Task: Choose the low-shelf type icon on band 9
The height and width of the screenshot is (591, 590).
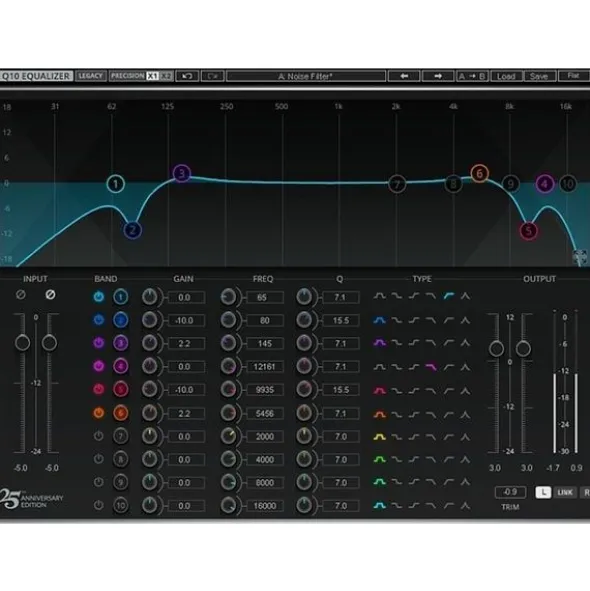Action: [397, 482]
